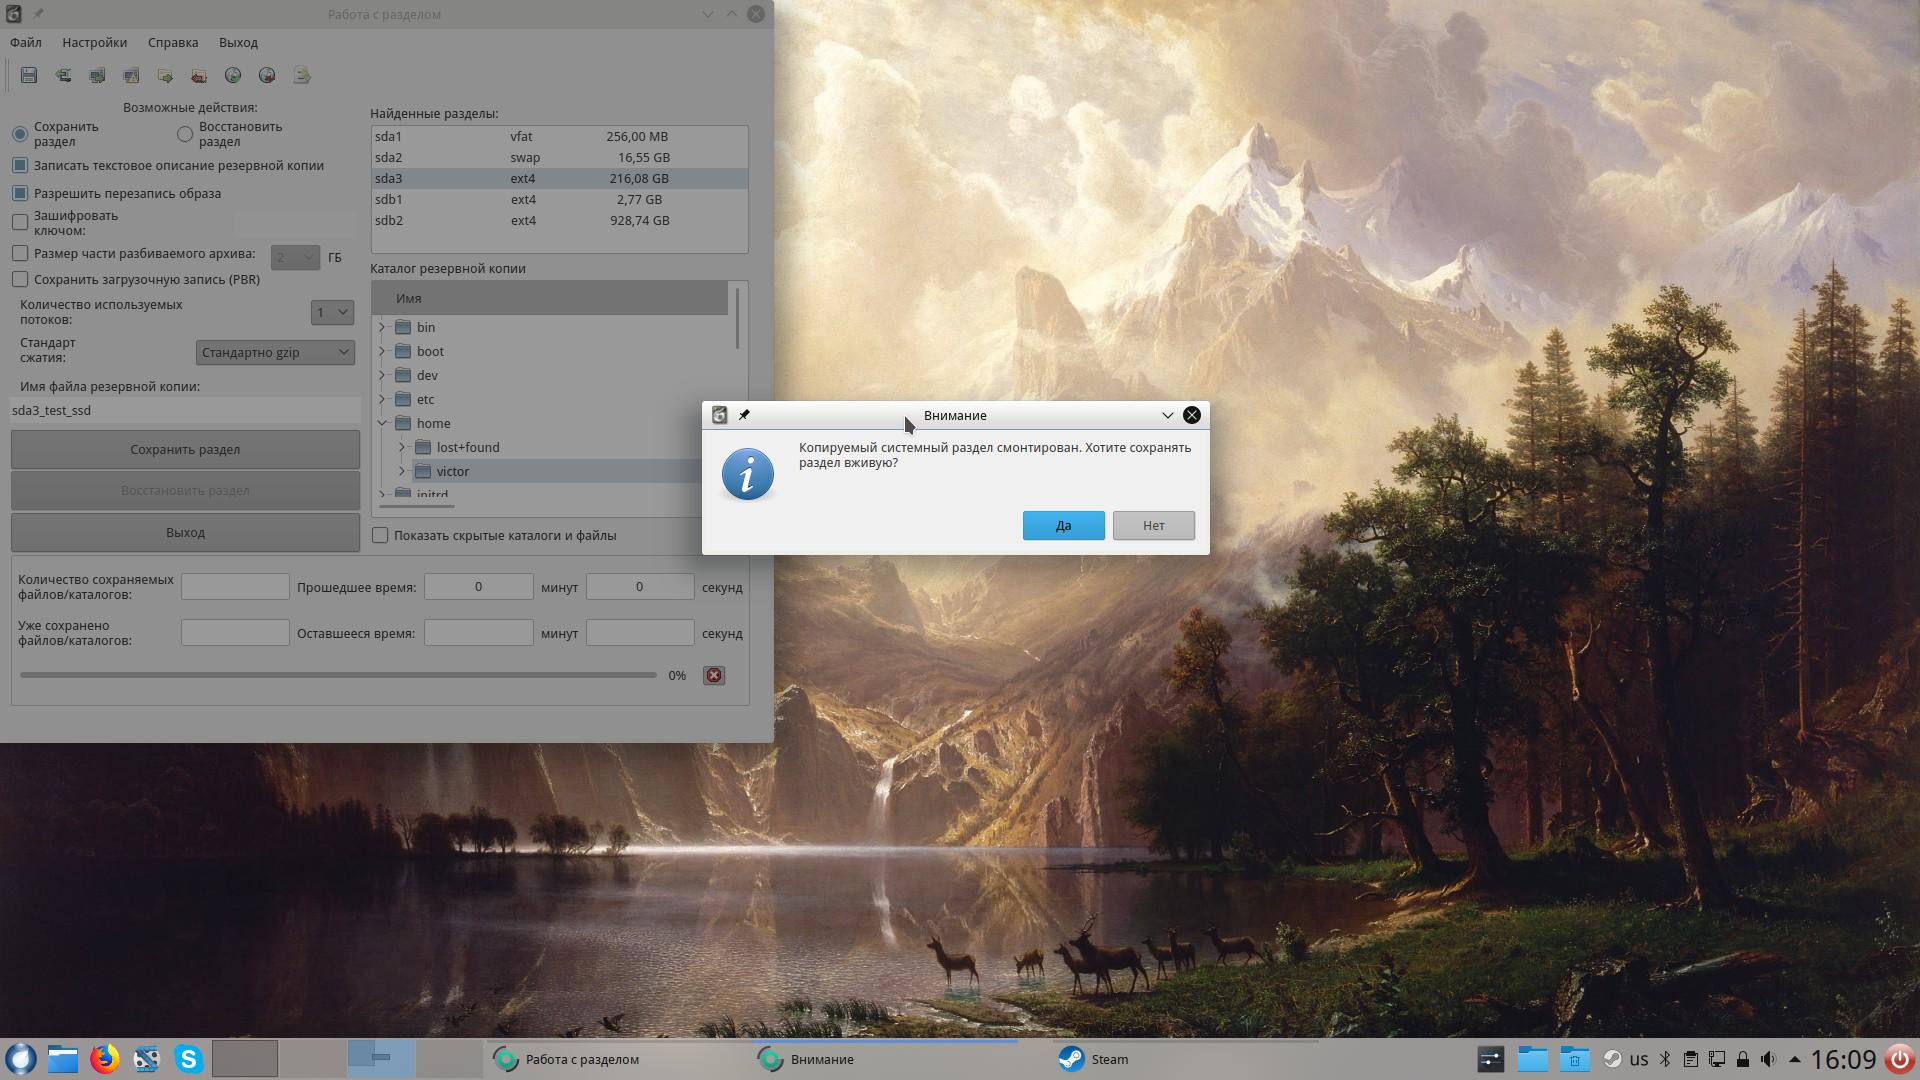Click the folder with green arrow toolbar icon
Viewport: 1920px width, 1080px height.
165,75
